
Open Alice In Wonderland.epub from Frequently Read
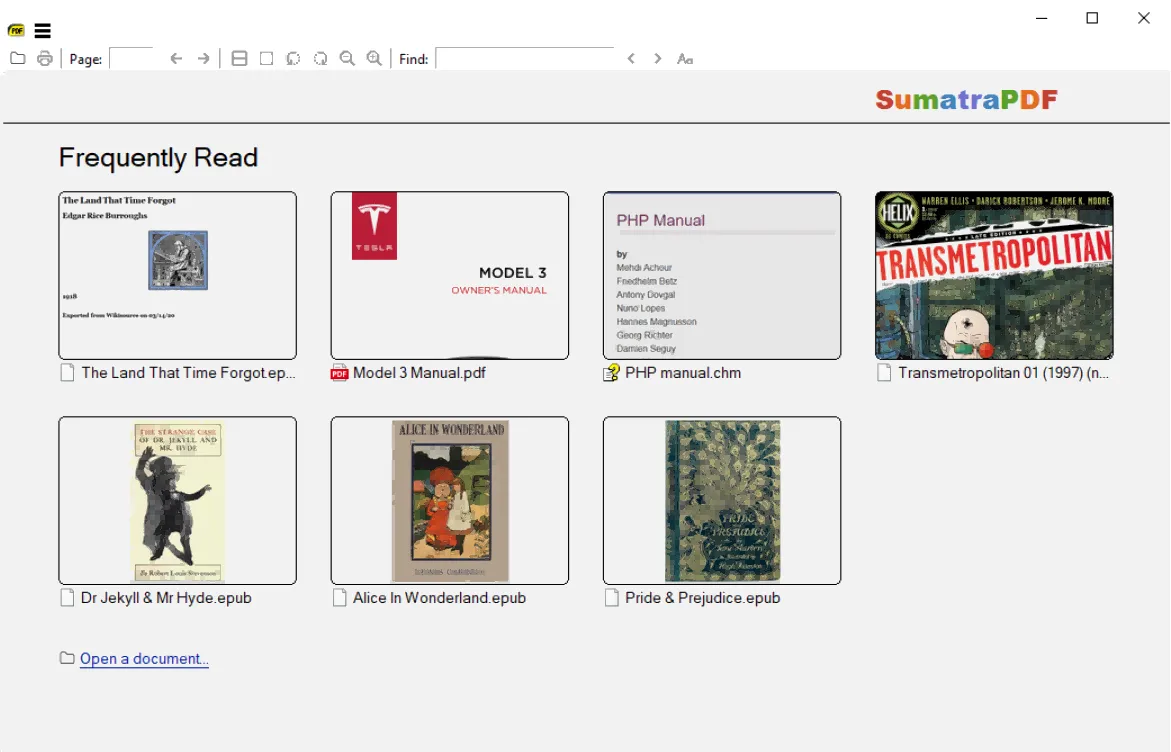pyautogui.click(x=449, y=500)
